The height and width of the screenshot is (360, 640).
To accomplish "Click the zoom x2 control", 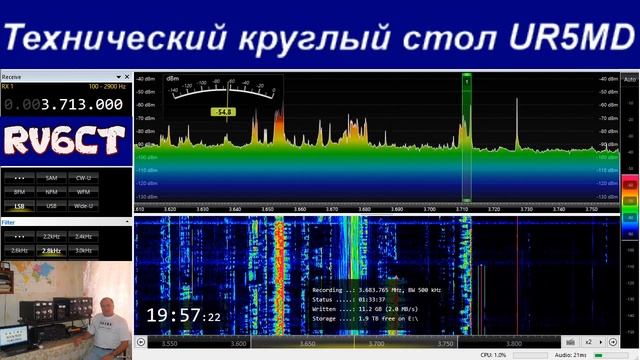I will 589,342.
